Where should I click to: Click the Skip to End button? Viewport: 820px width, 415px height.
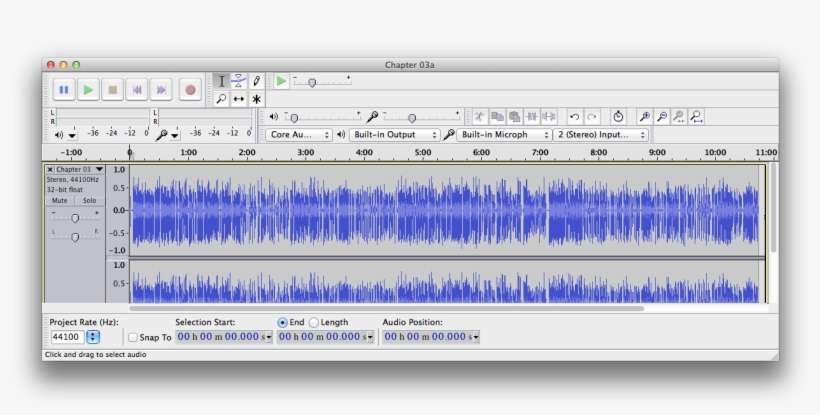click(160, 90)
